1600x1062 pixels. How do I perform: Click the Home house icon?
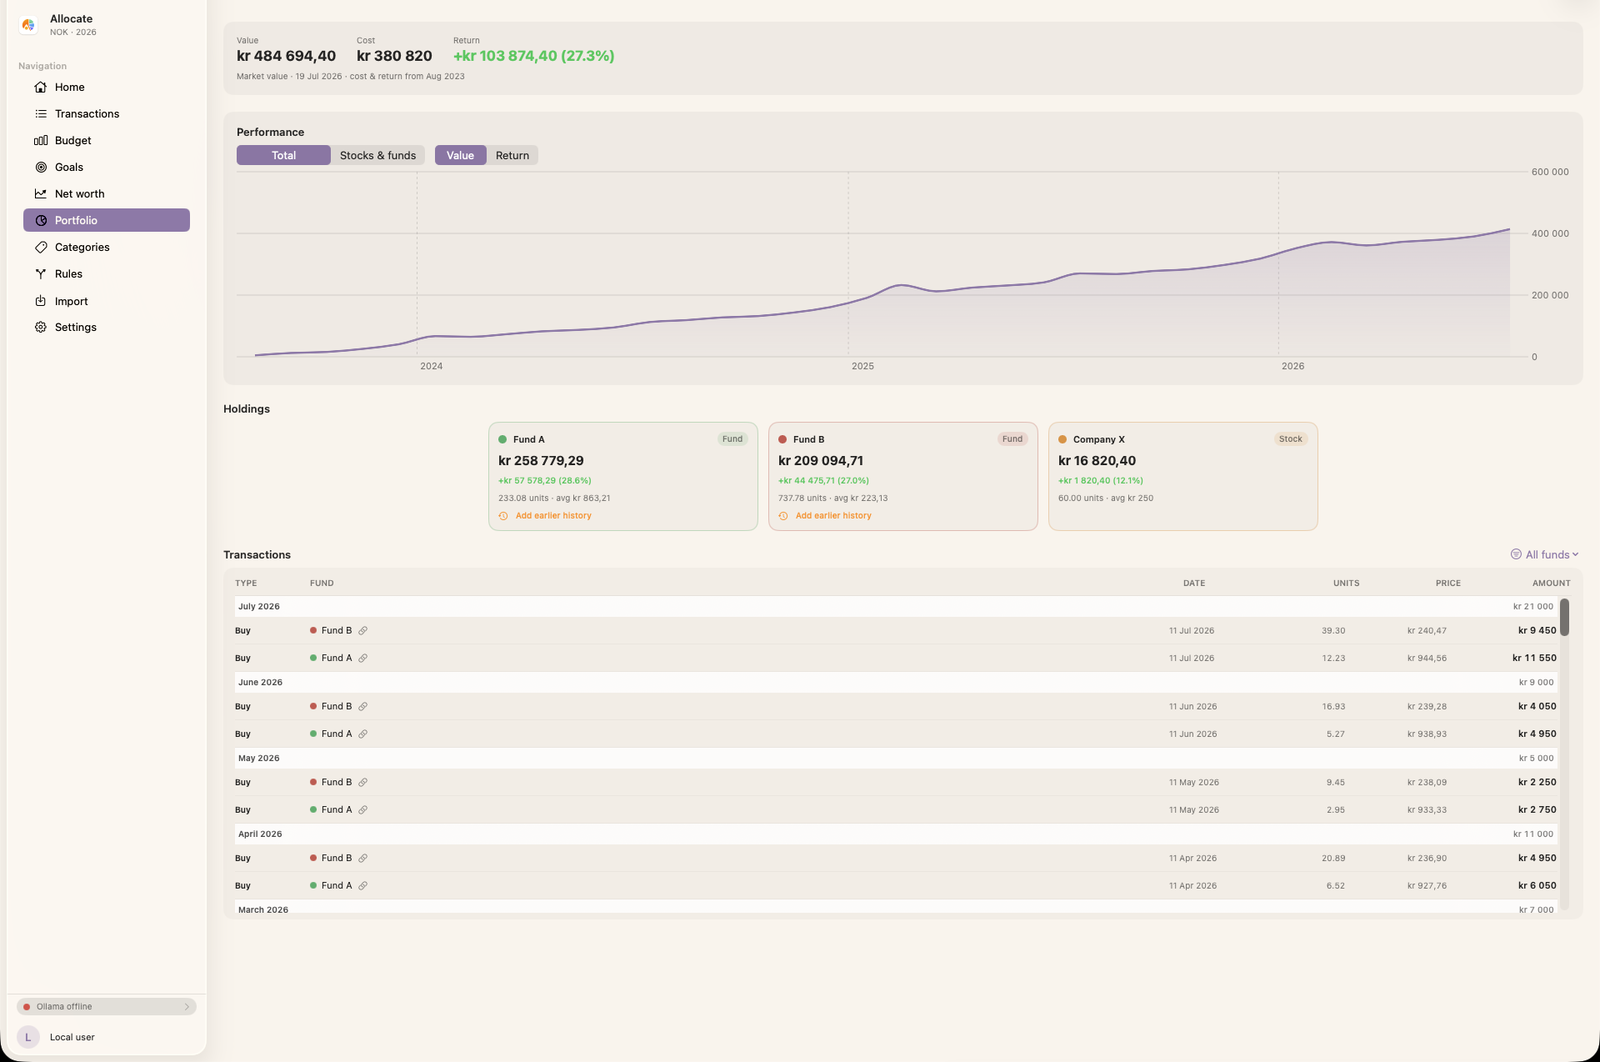(41, 87)
